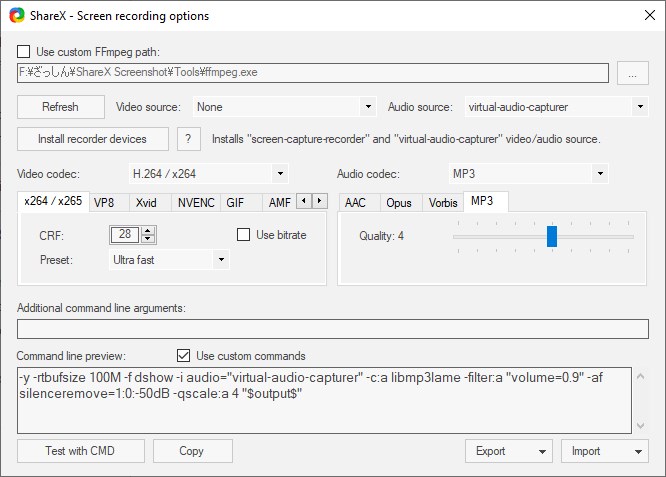This screenshot has height=477, width=666.
Task: Select the x264 / x265 tab
Action: [x=53, y=201]
